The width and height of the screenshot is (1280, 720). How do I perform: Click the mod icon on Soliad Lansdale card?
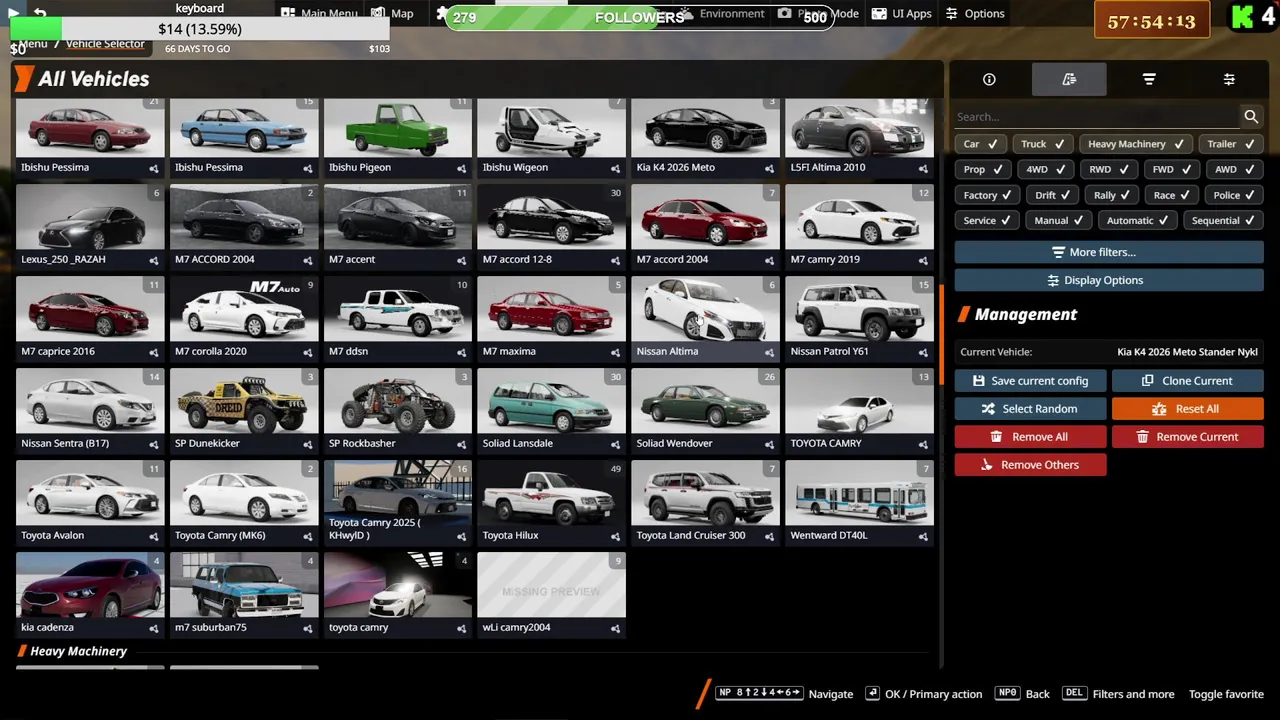coord(615,444)
